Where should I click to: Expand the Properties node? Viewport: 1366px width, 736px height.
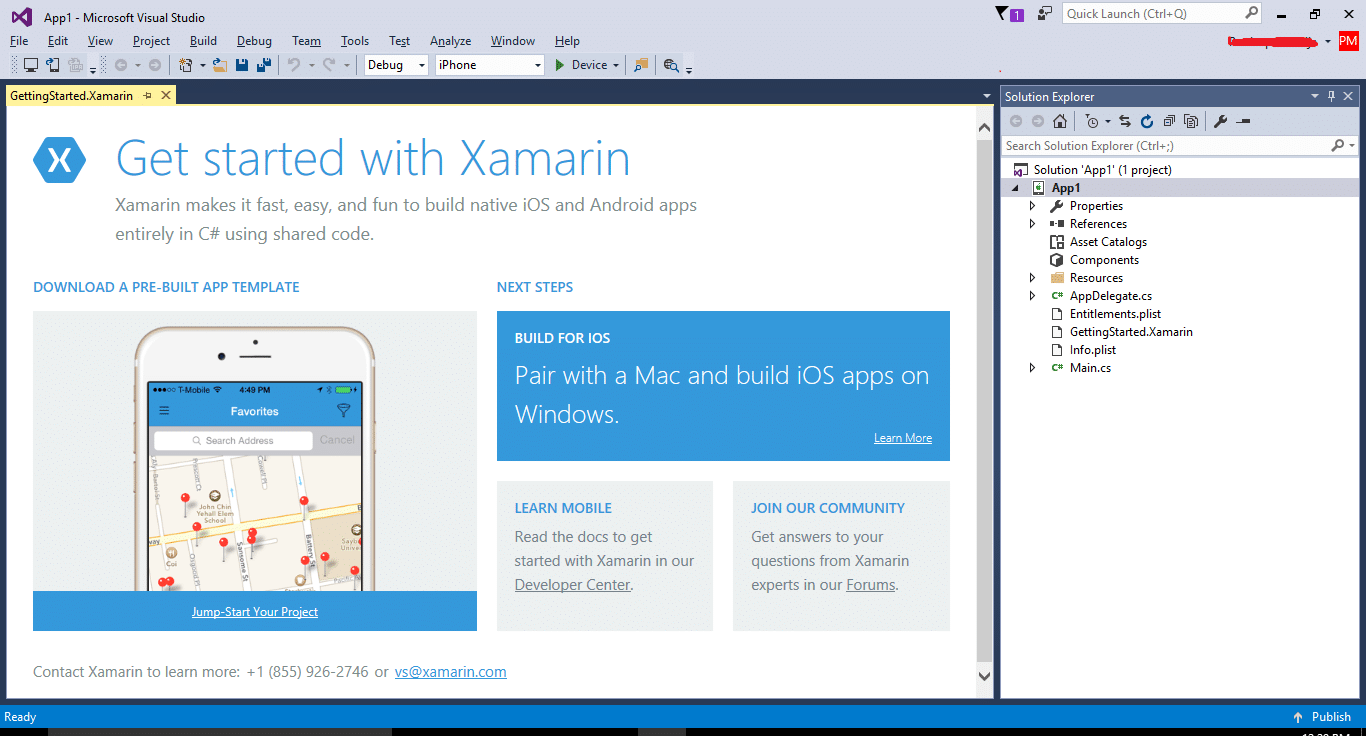click(1033, 206)
